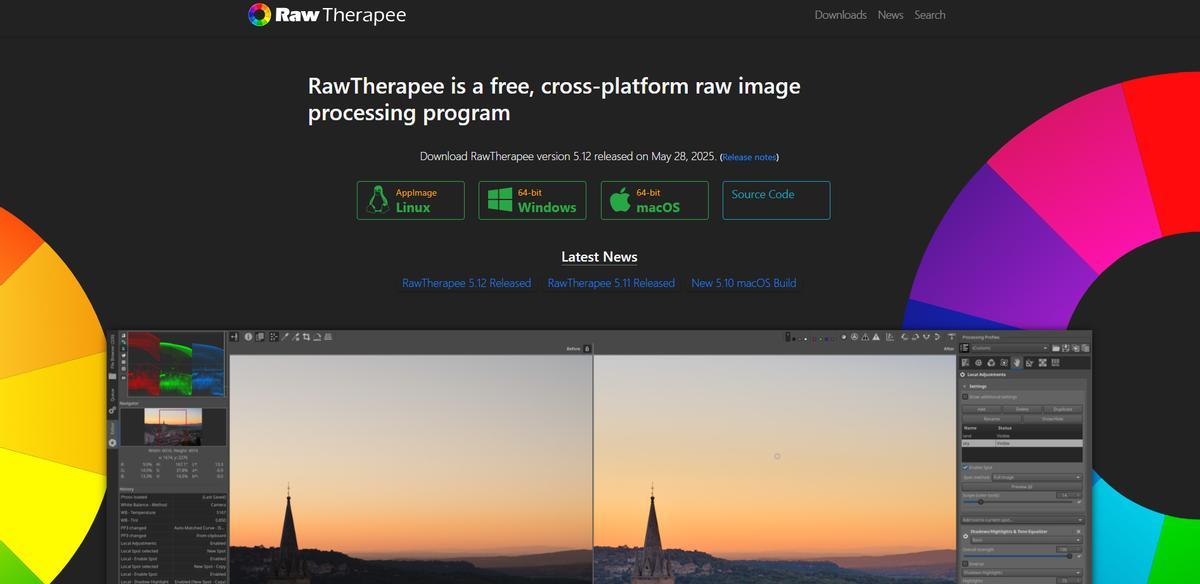Open the Spot method Full image dropdown
Image resolution: width=1200 pixels, height=584 pixels.
pos(1036,477)
